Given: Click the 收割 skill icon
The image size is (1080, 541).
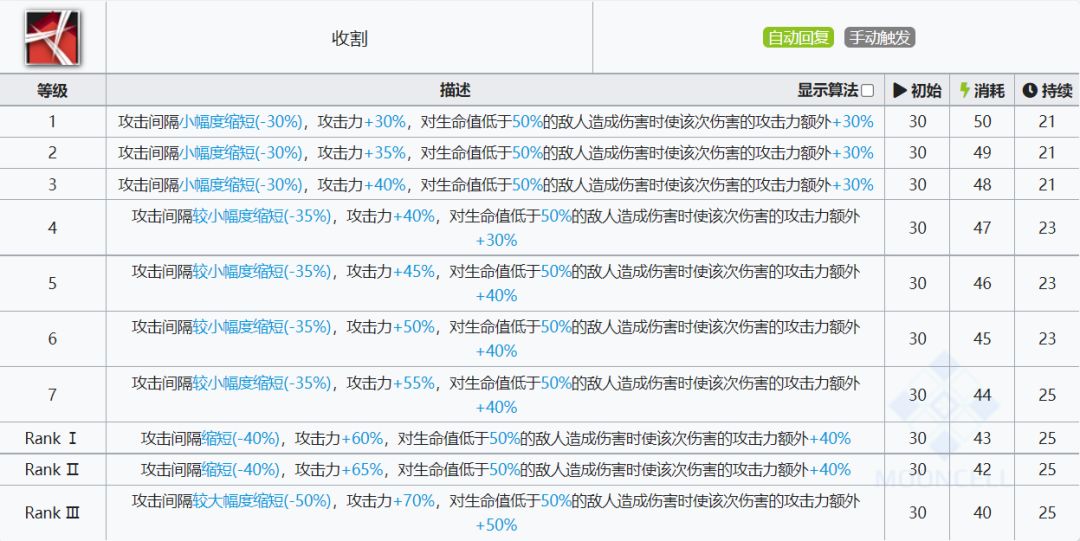Looking at the screenshot, I should tap(52, 37).
